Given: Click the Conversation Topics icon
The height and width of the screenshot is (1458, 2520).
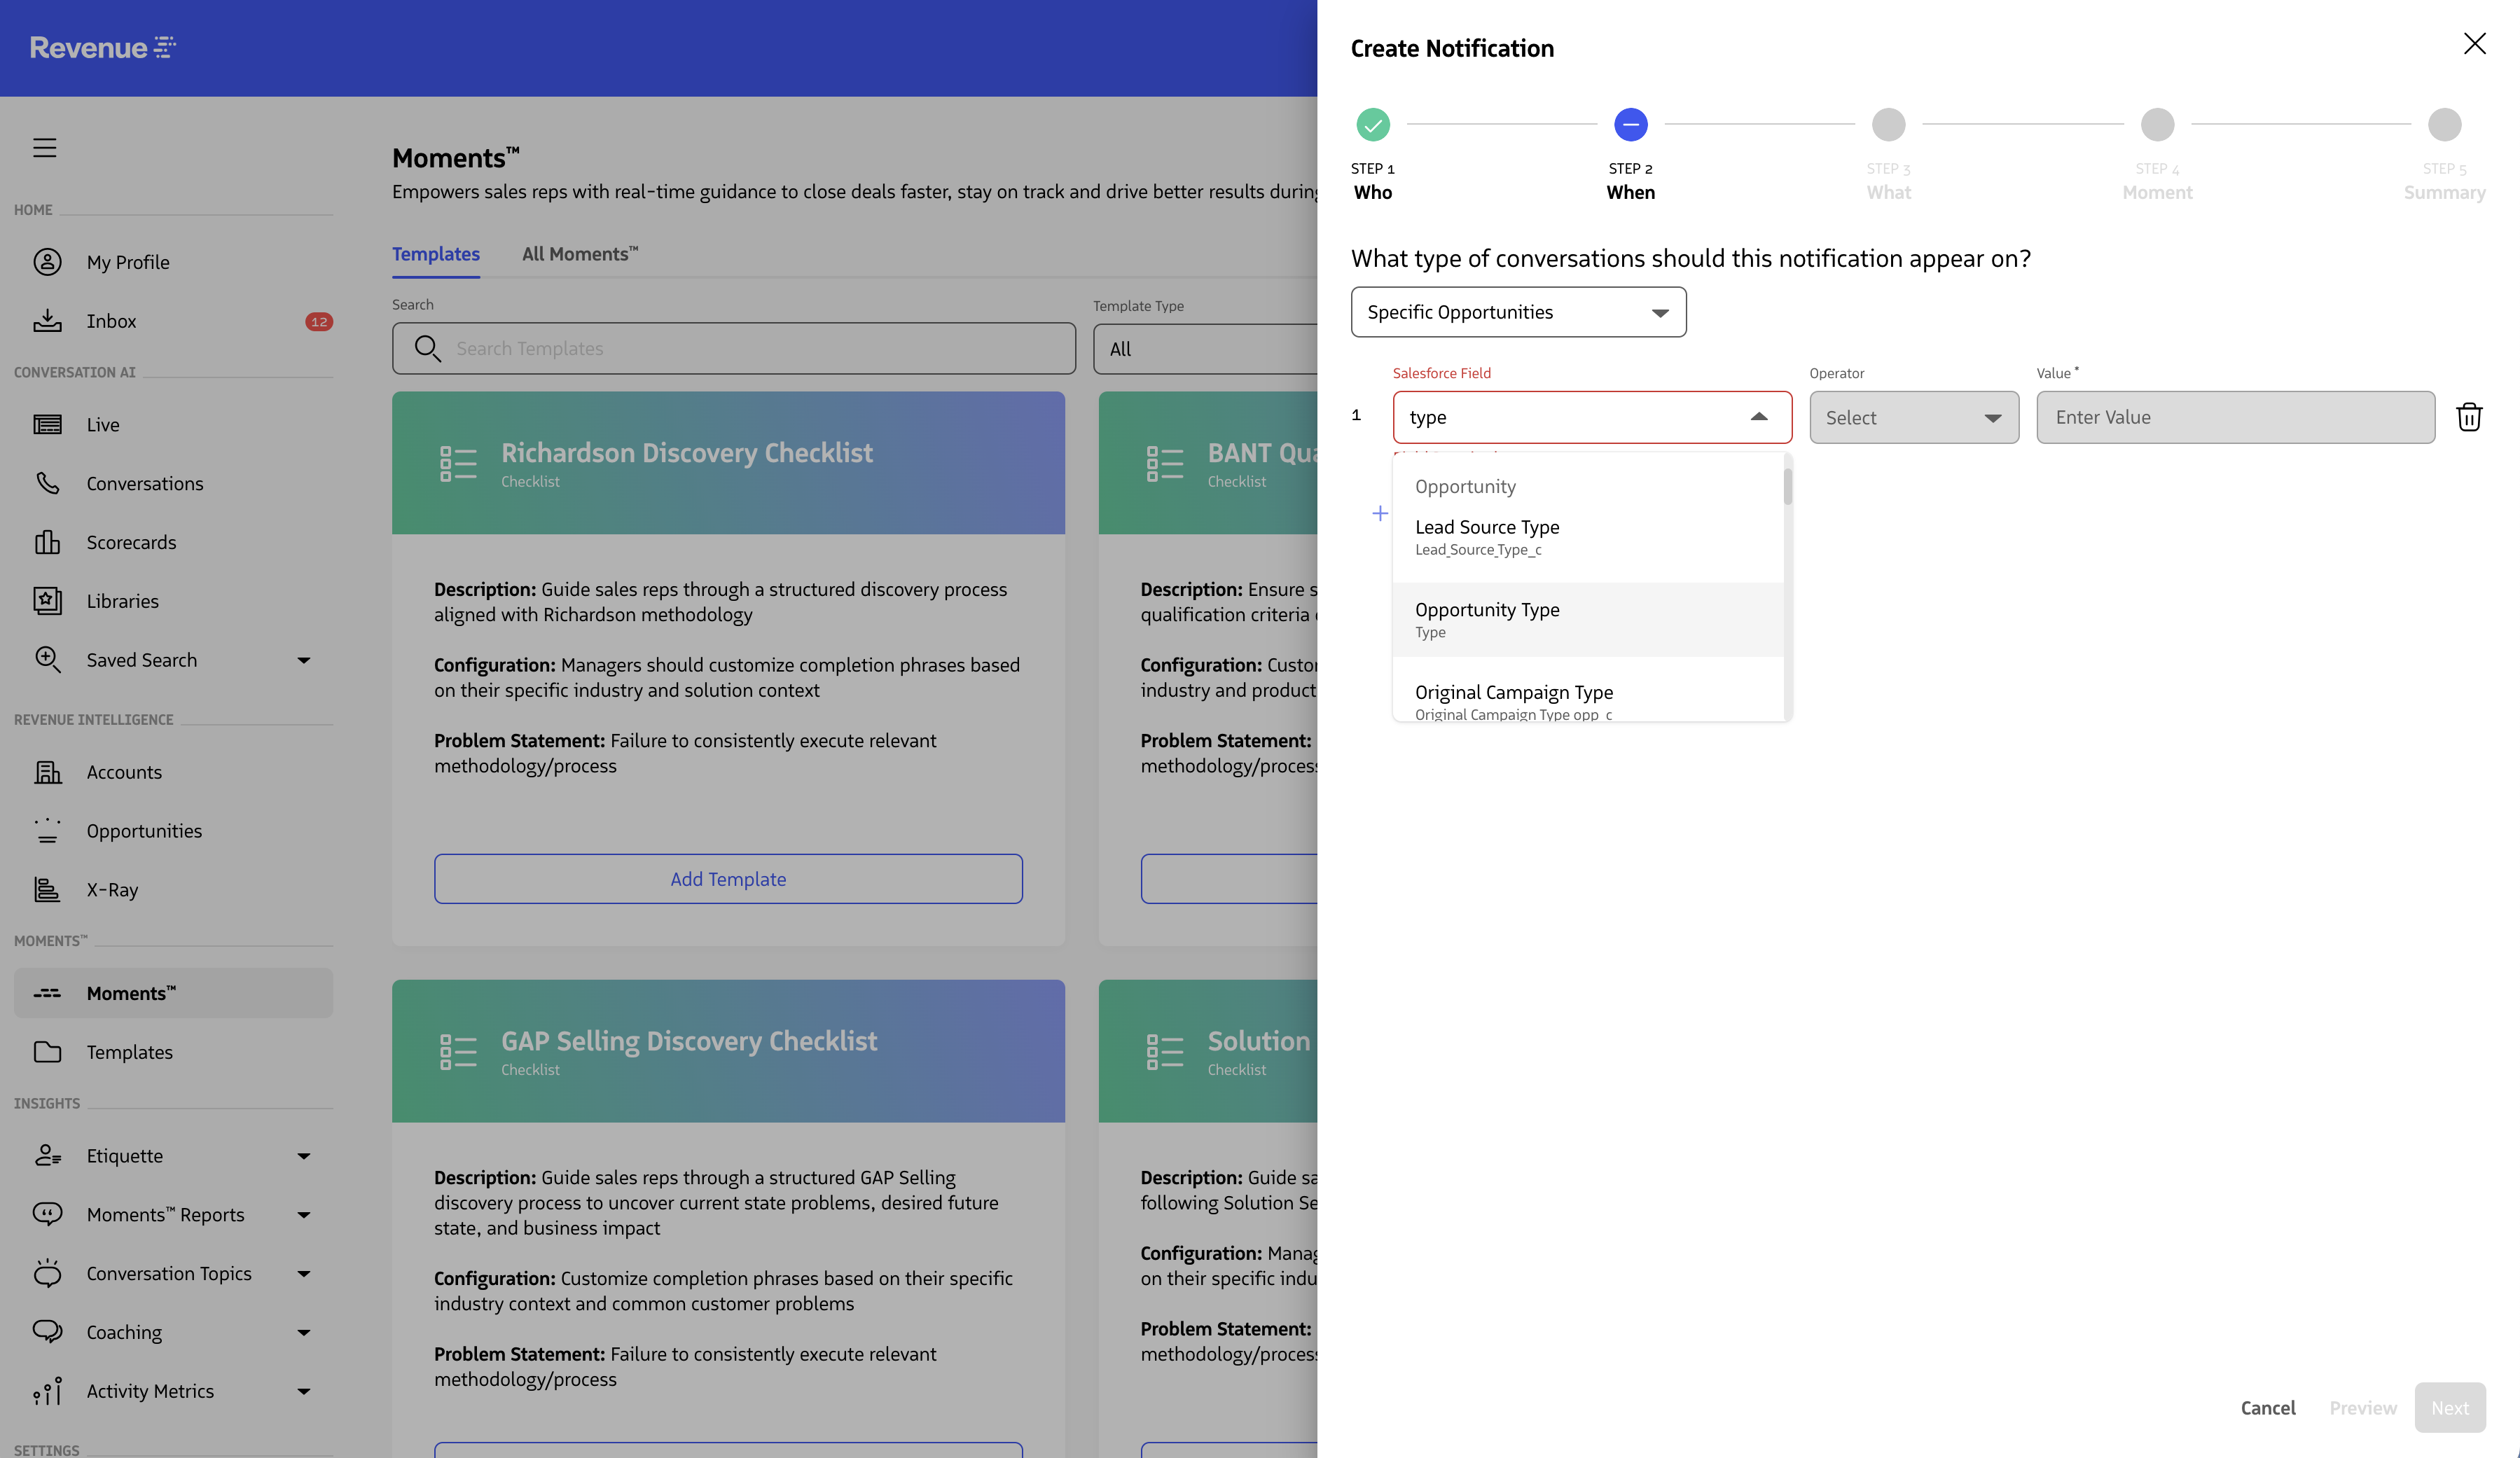Looking at the screenshot, I should [x=47, y=1273].
